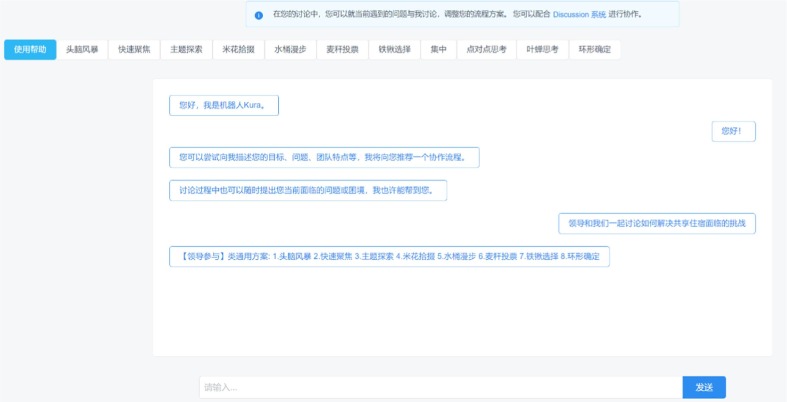Focus the 请输入 message input field
Viewport: 787px width, 402px height.
[x=440, y=387]
